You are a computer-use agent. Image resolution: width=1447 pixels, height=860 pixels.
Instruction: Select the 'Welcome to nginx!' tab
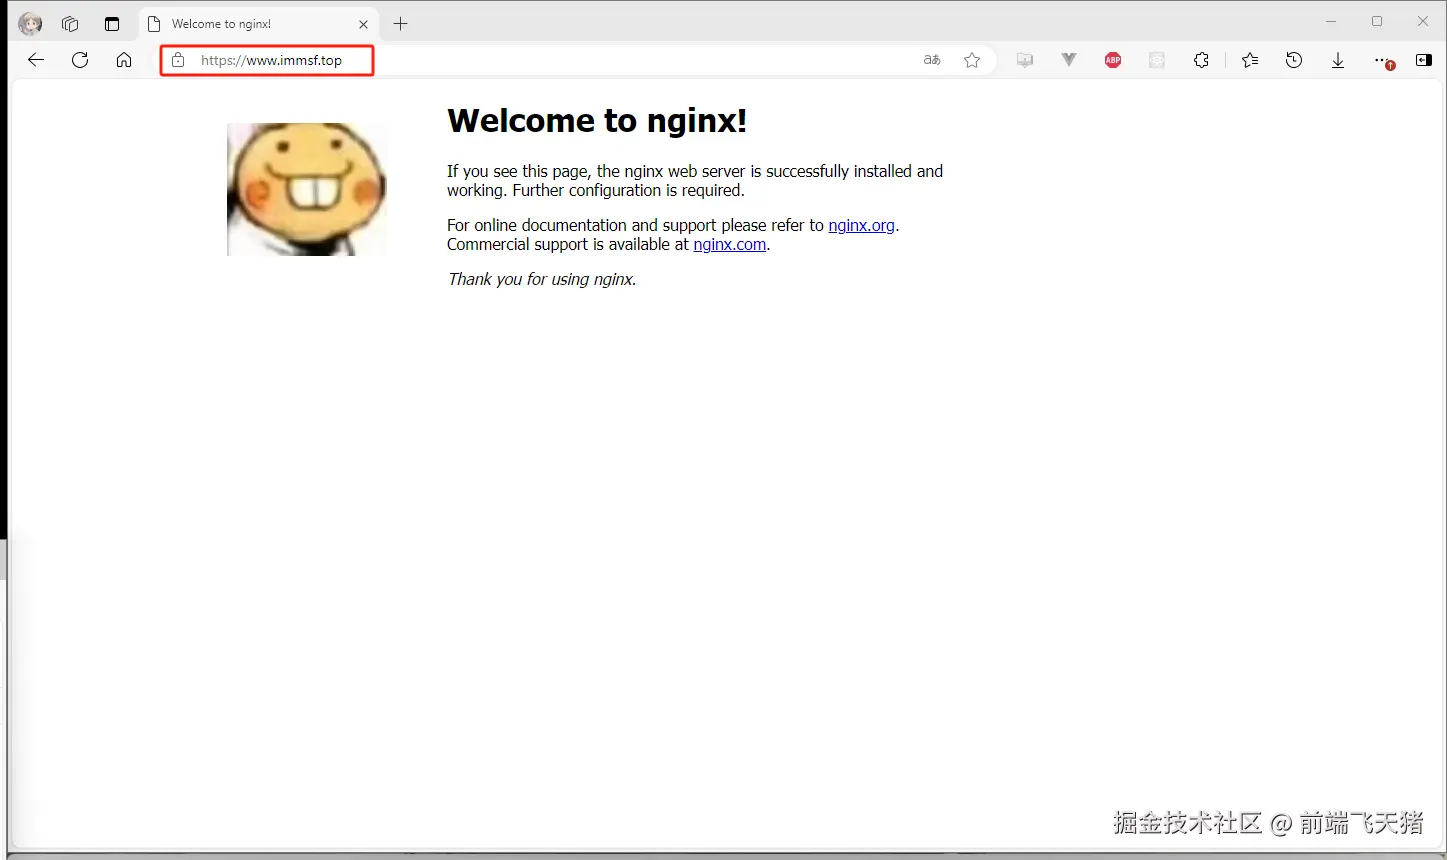click(x=258, y=24)
